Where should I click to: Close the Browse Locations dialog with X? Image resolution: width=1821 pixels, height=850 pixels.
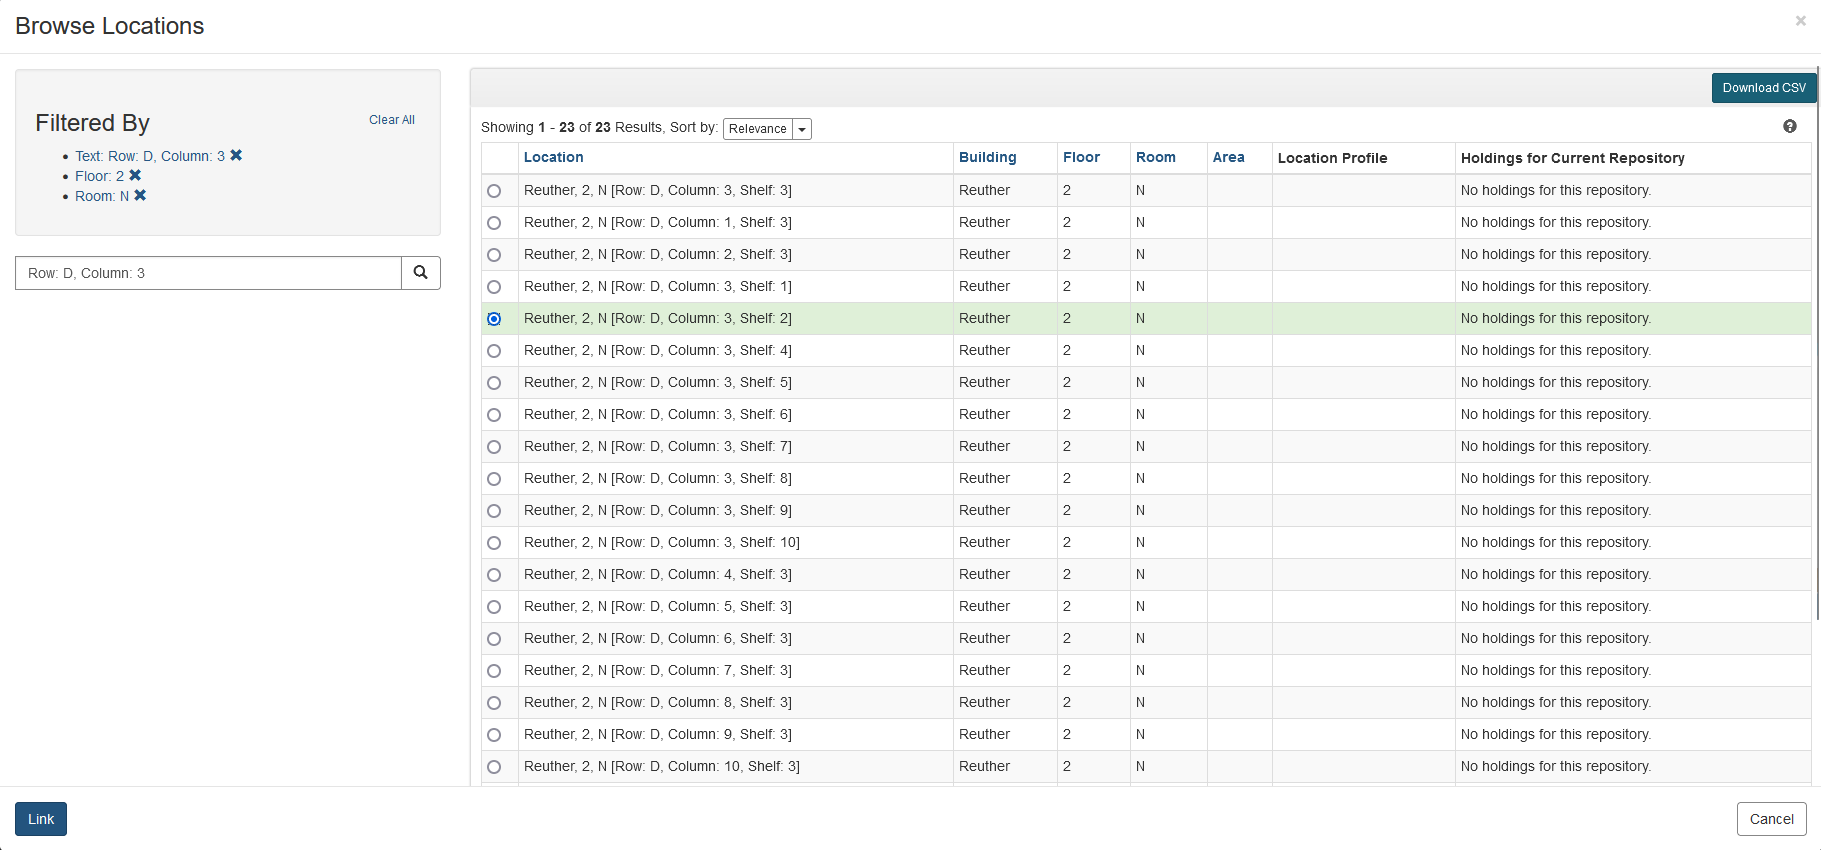pyautogui.click(x=1800, y=21)
